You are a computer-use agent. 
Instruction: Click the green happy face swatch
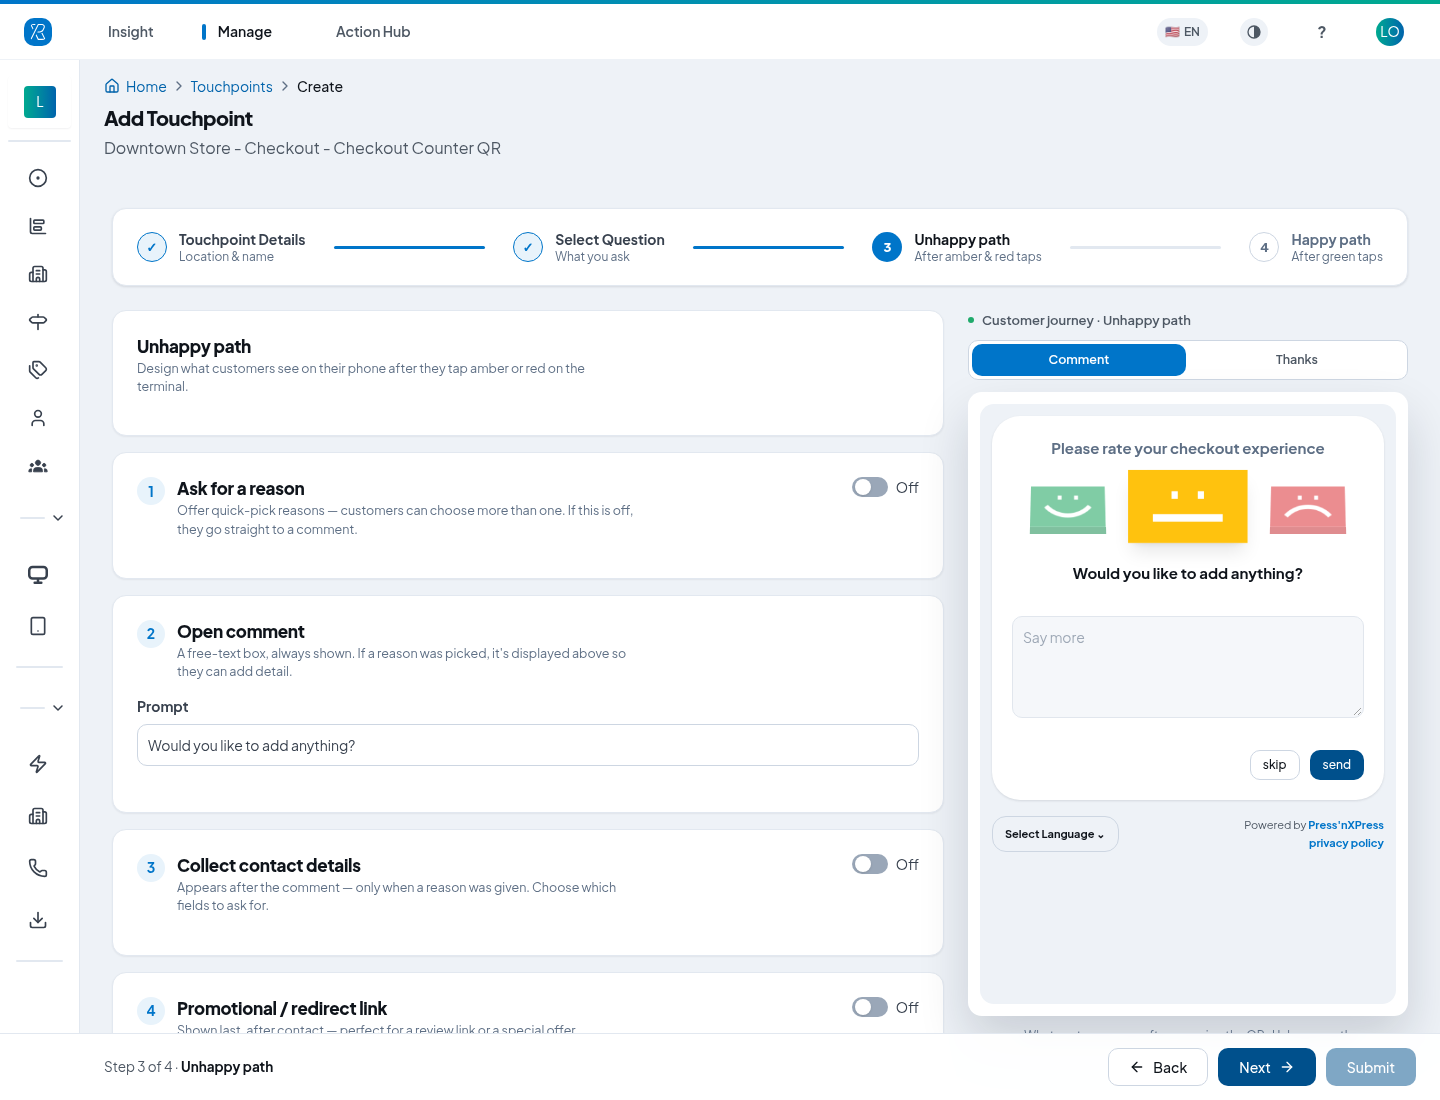click(x=1068, y=510)
